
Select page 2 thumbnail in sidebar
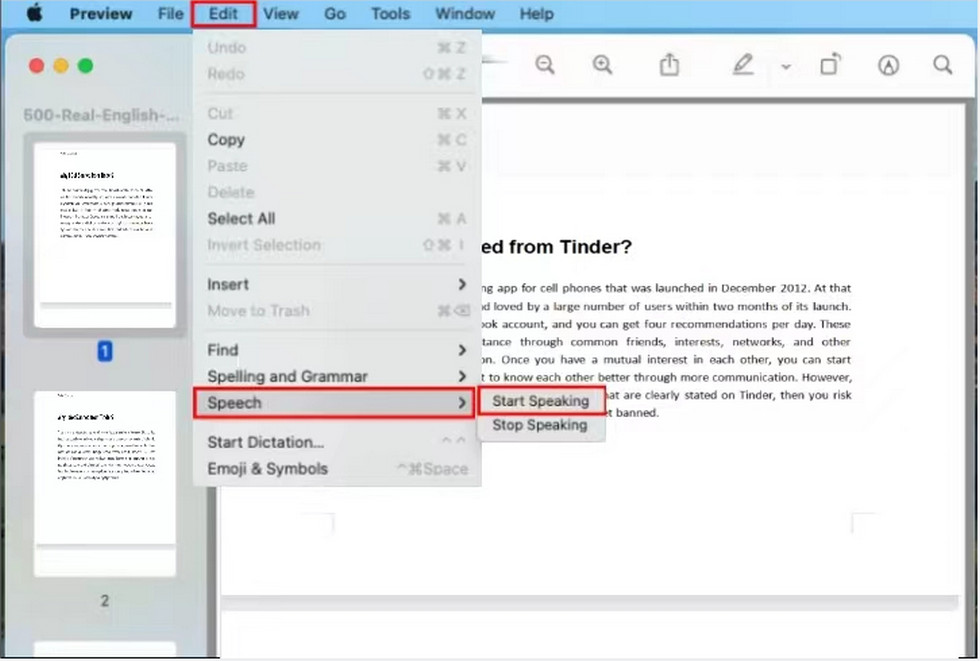pyautogui.click(x=105, y=484)
